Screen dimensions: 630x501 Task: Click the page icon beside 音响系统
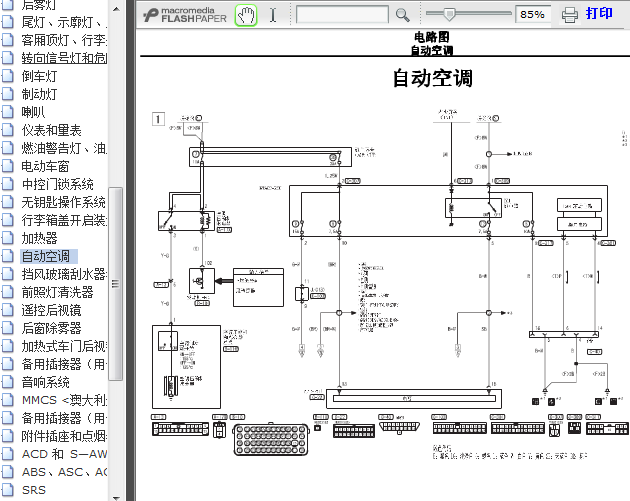pos(8,382)
